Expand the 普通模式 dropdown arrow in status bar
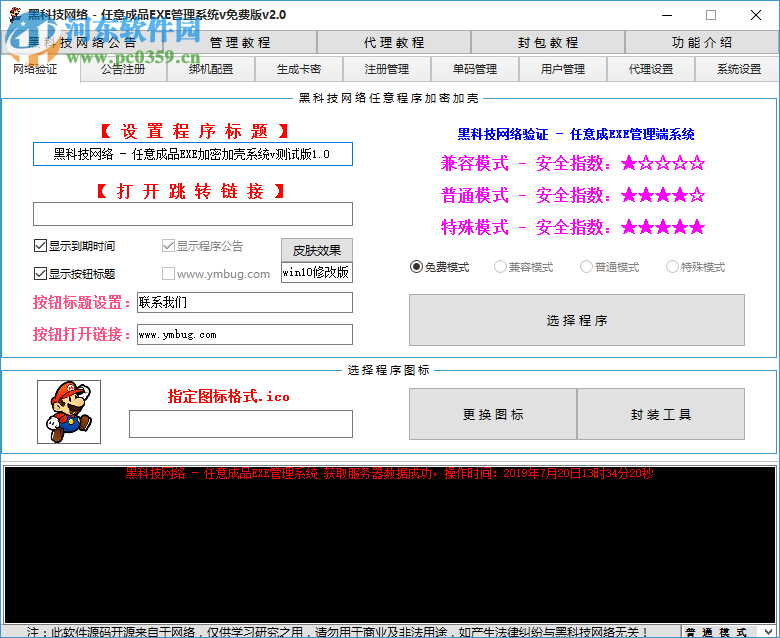780x638 pixels. [x=769, y=632]
